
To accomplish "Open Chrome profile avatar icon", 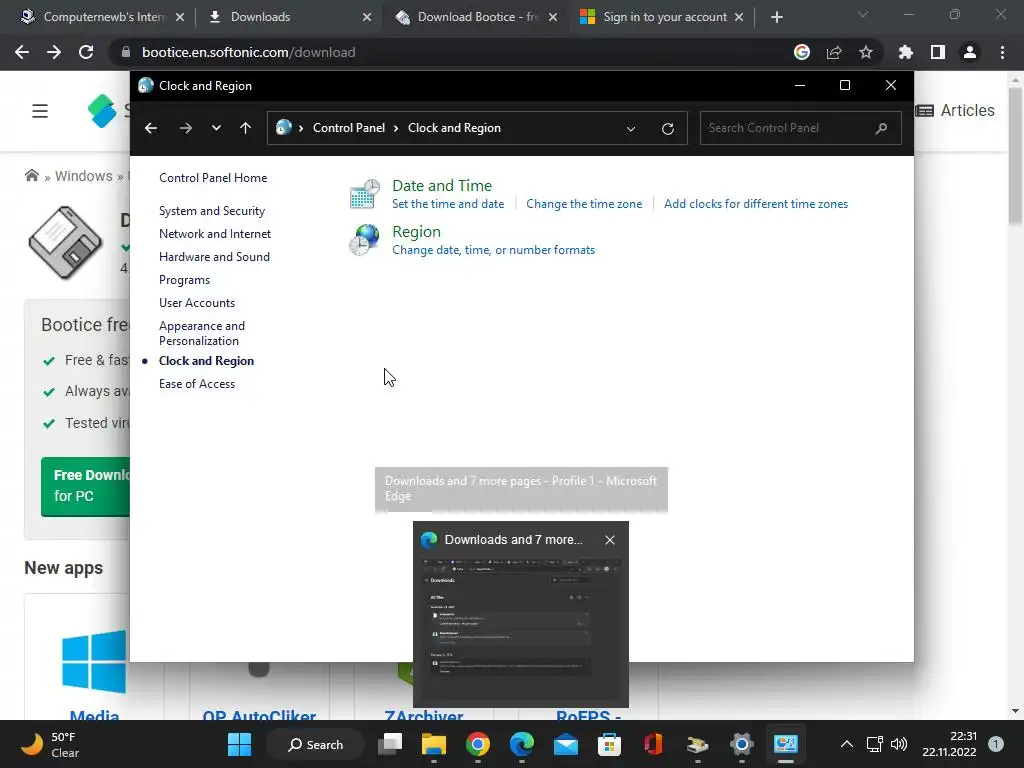I will pyautogui.click(x=969, y=52).
